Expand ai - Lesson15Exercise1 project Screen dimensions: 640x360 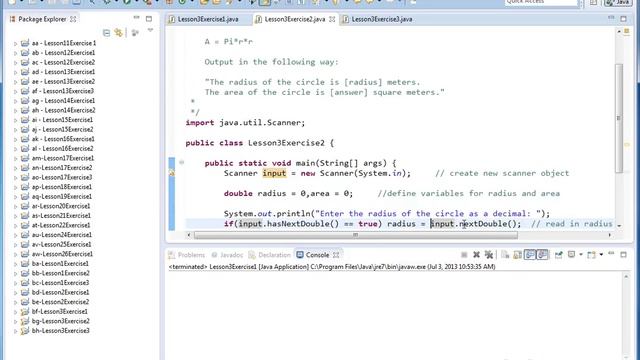pyautogui.click(x=16, y=120)
